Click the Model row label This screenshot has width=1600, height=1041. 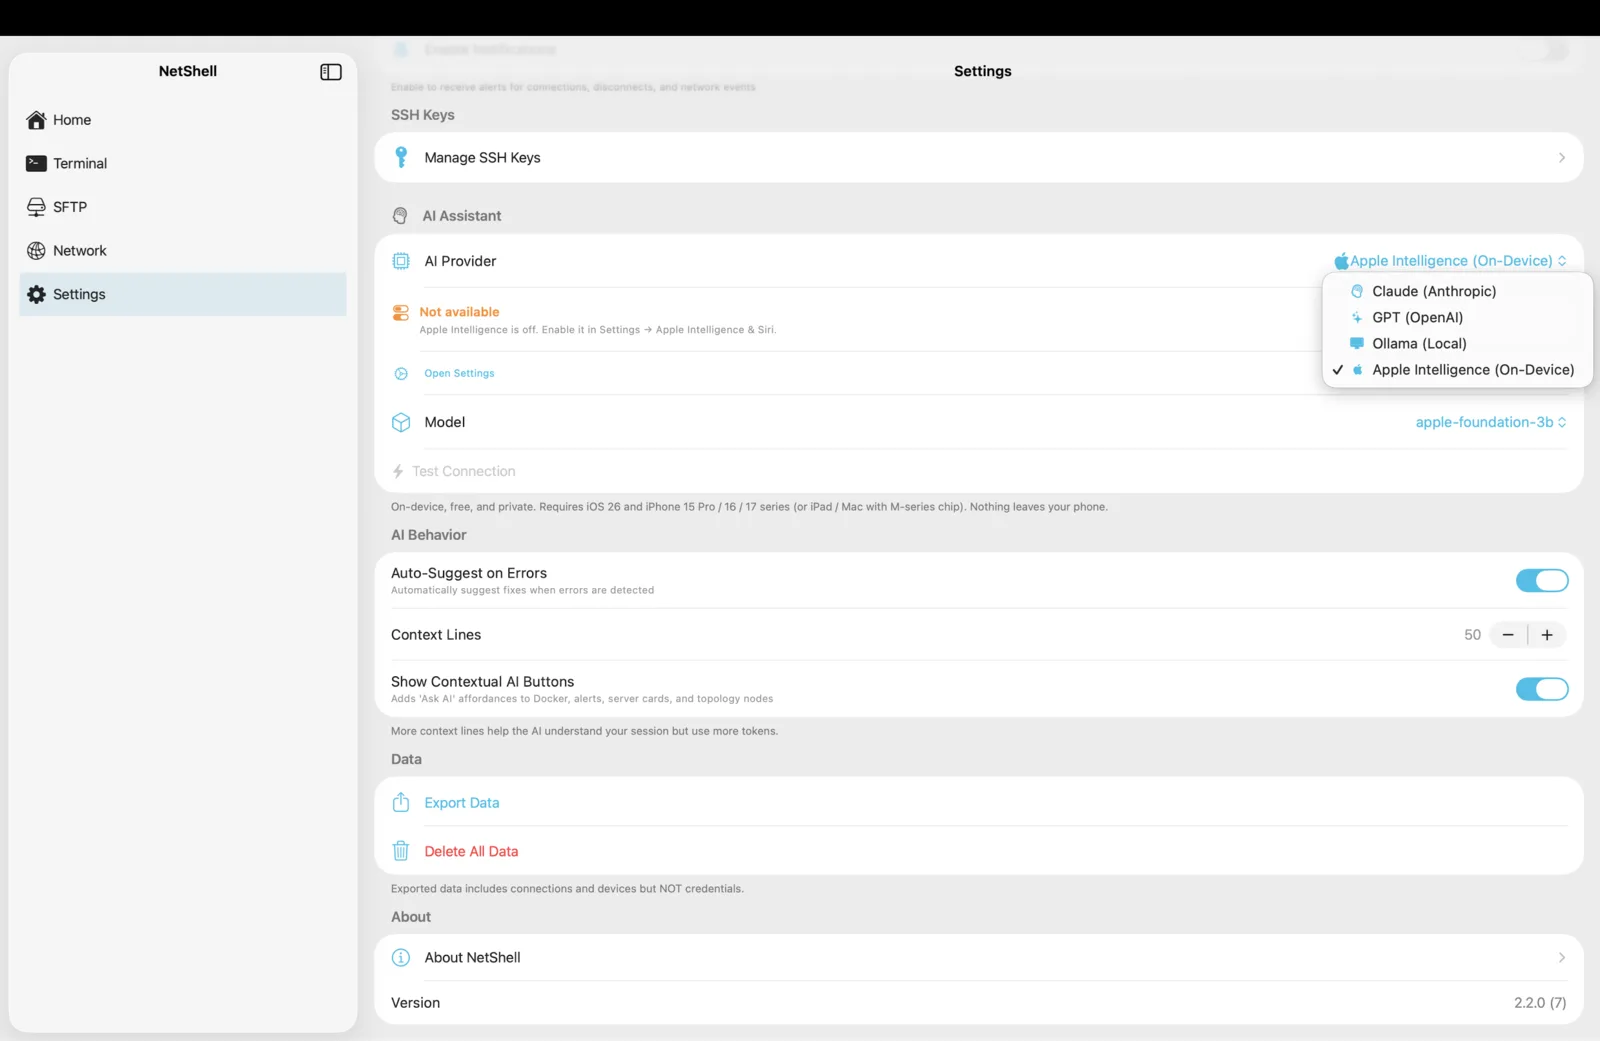[445, 422]
